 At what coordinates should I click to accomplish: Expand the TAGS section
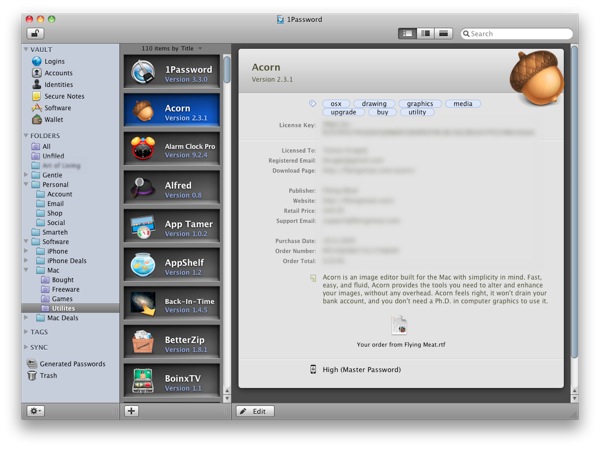tap(26, 331)
